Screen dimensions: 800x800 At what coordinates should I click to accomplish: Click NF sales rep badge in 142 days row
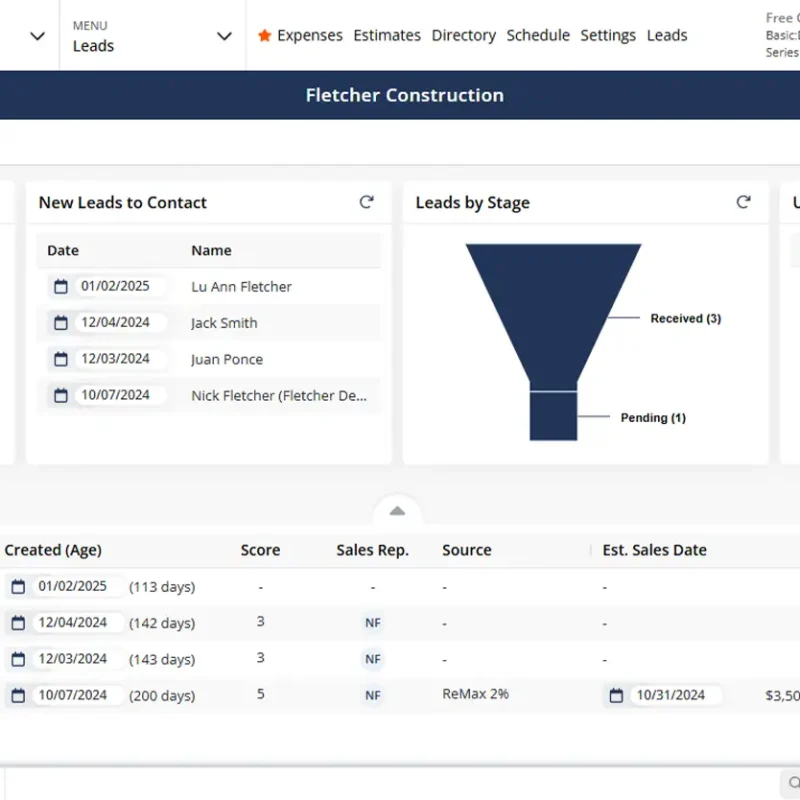point(373,622)
